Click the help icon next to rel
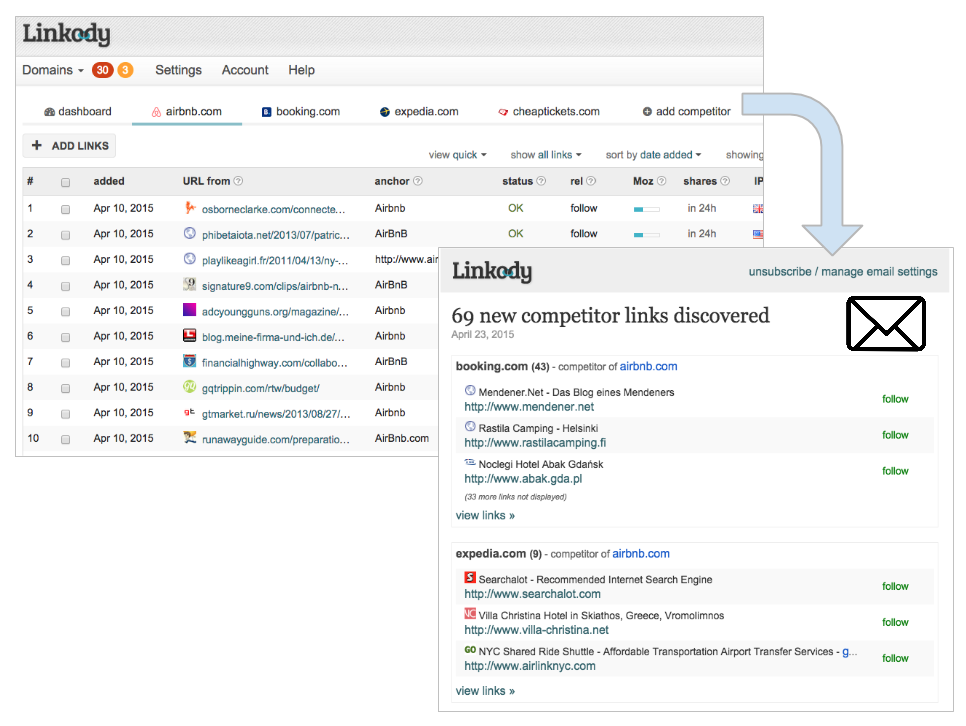This screenshot has height=726, width=966. click(x=591, y=181)
